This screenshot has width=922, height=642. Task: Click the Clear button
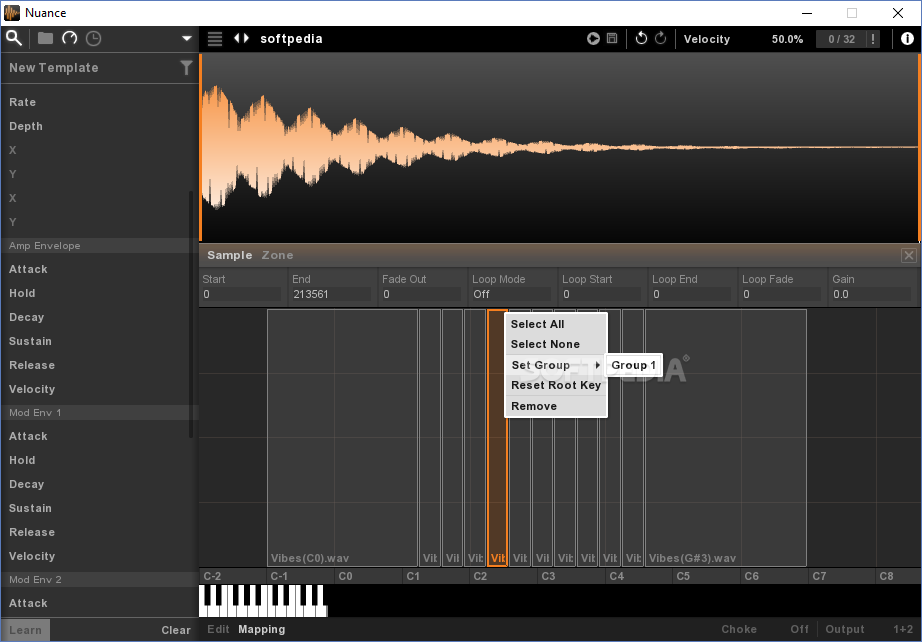176,630
